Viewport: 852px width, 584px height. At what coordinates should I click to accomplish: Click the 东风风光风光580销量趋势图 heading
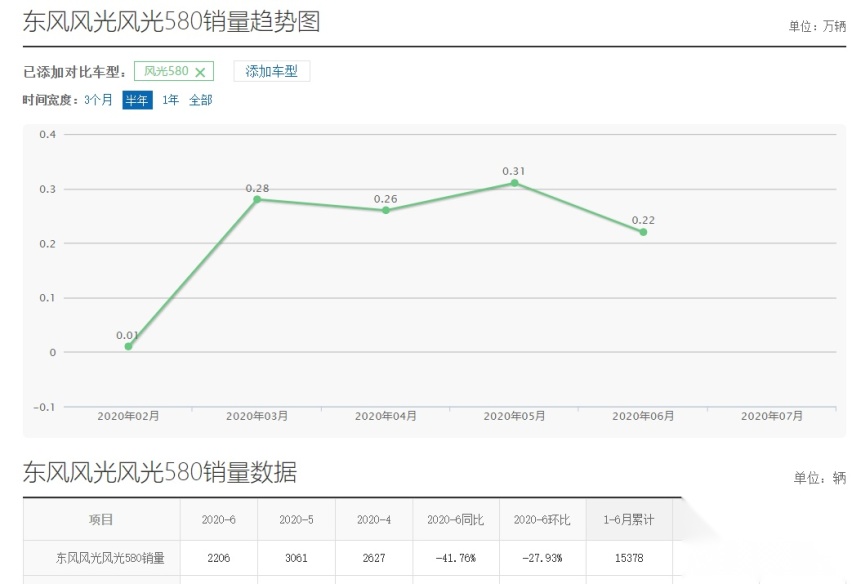171,22
